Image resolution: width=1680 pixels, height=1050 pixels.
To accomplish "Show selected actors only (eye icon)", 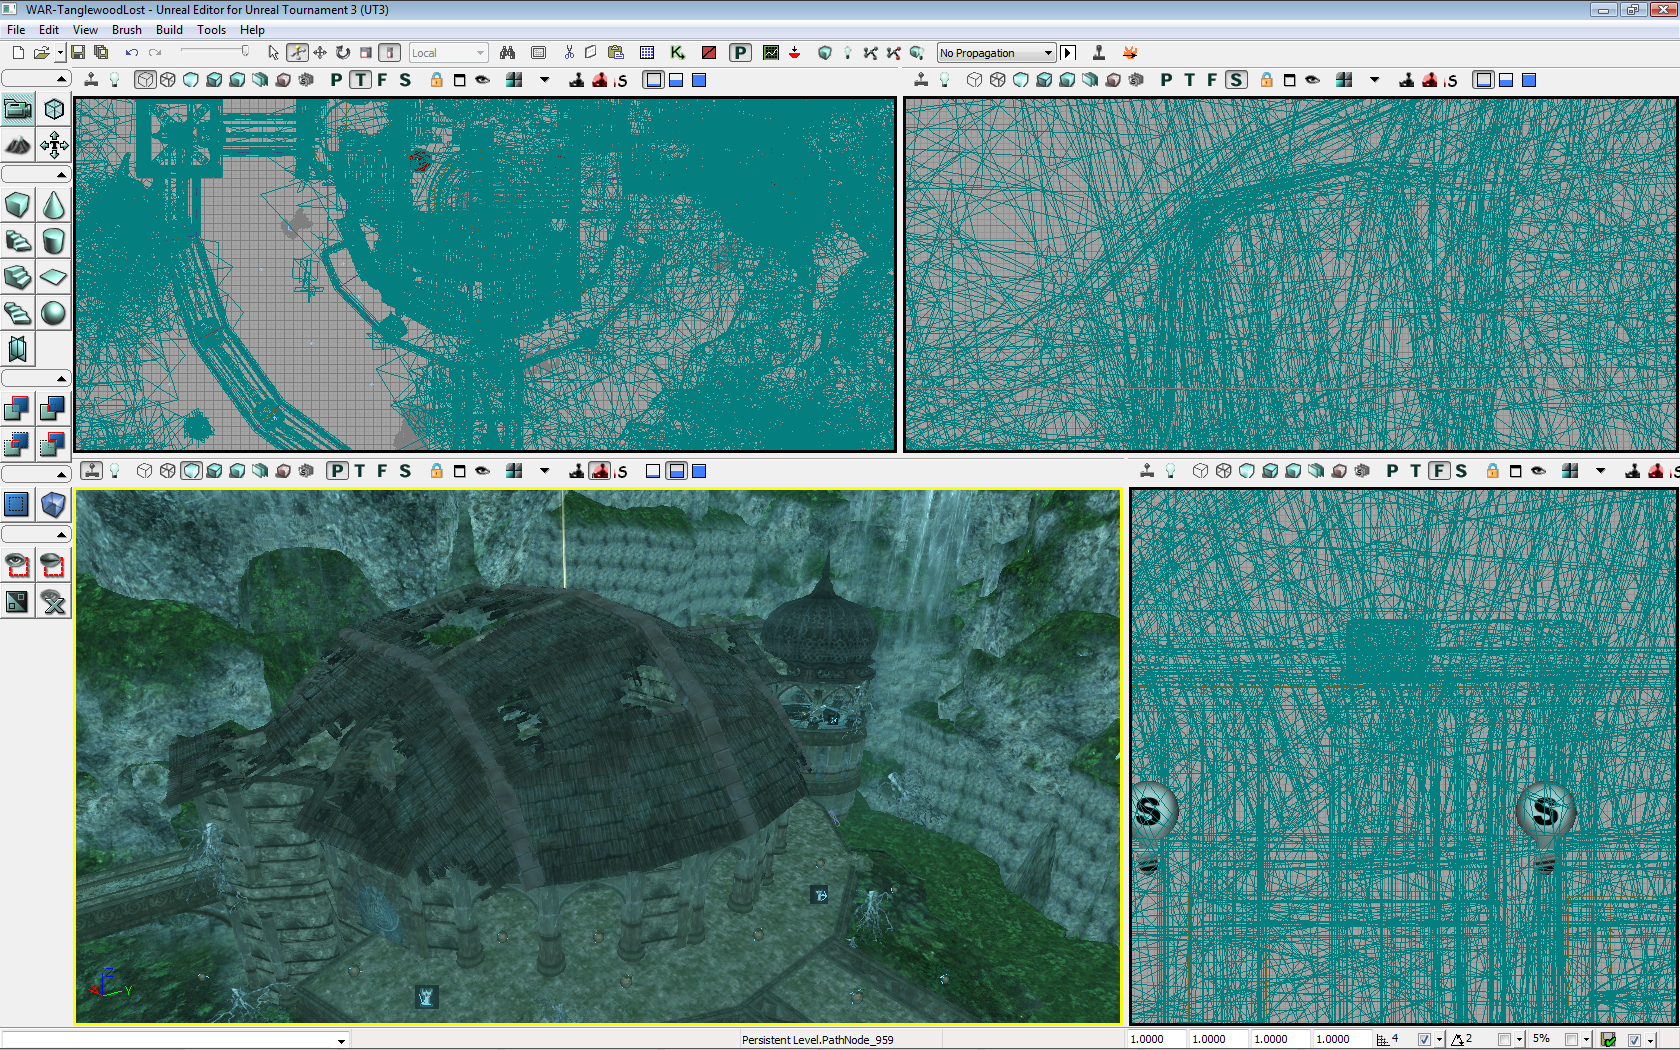I will point(18,565).
